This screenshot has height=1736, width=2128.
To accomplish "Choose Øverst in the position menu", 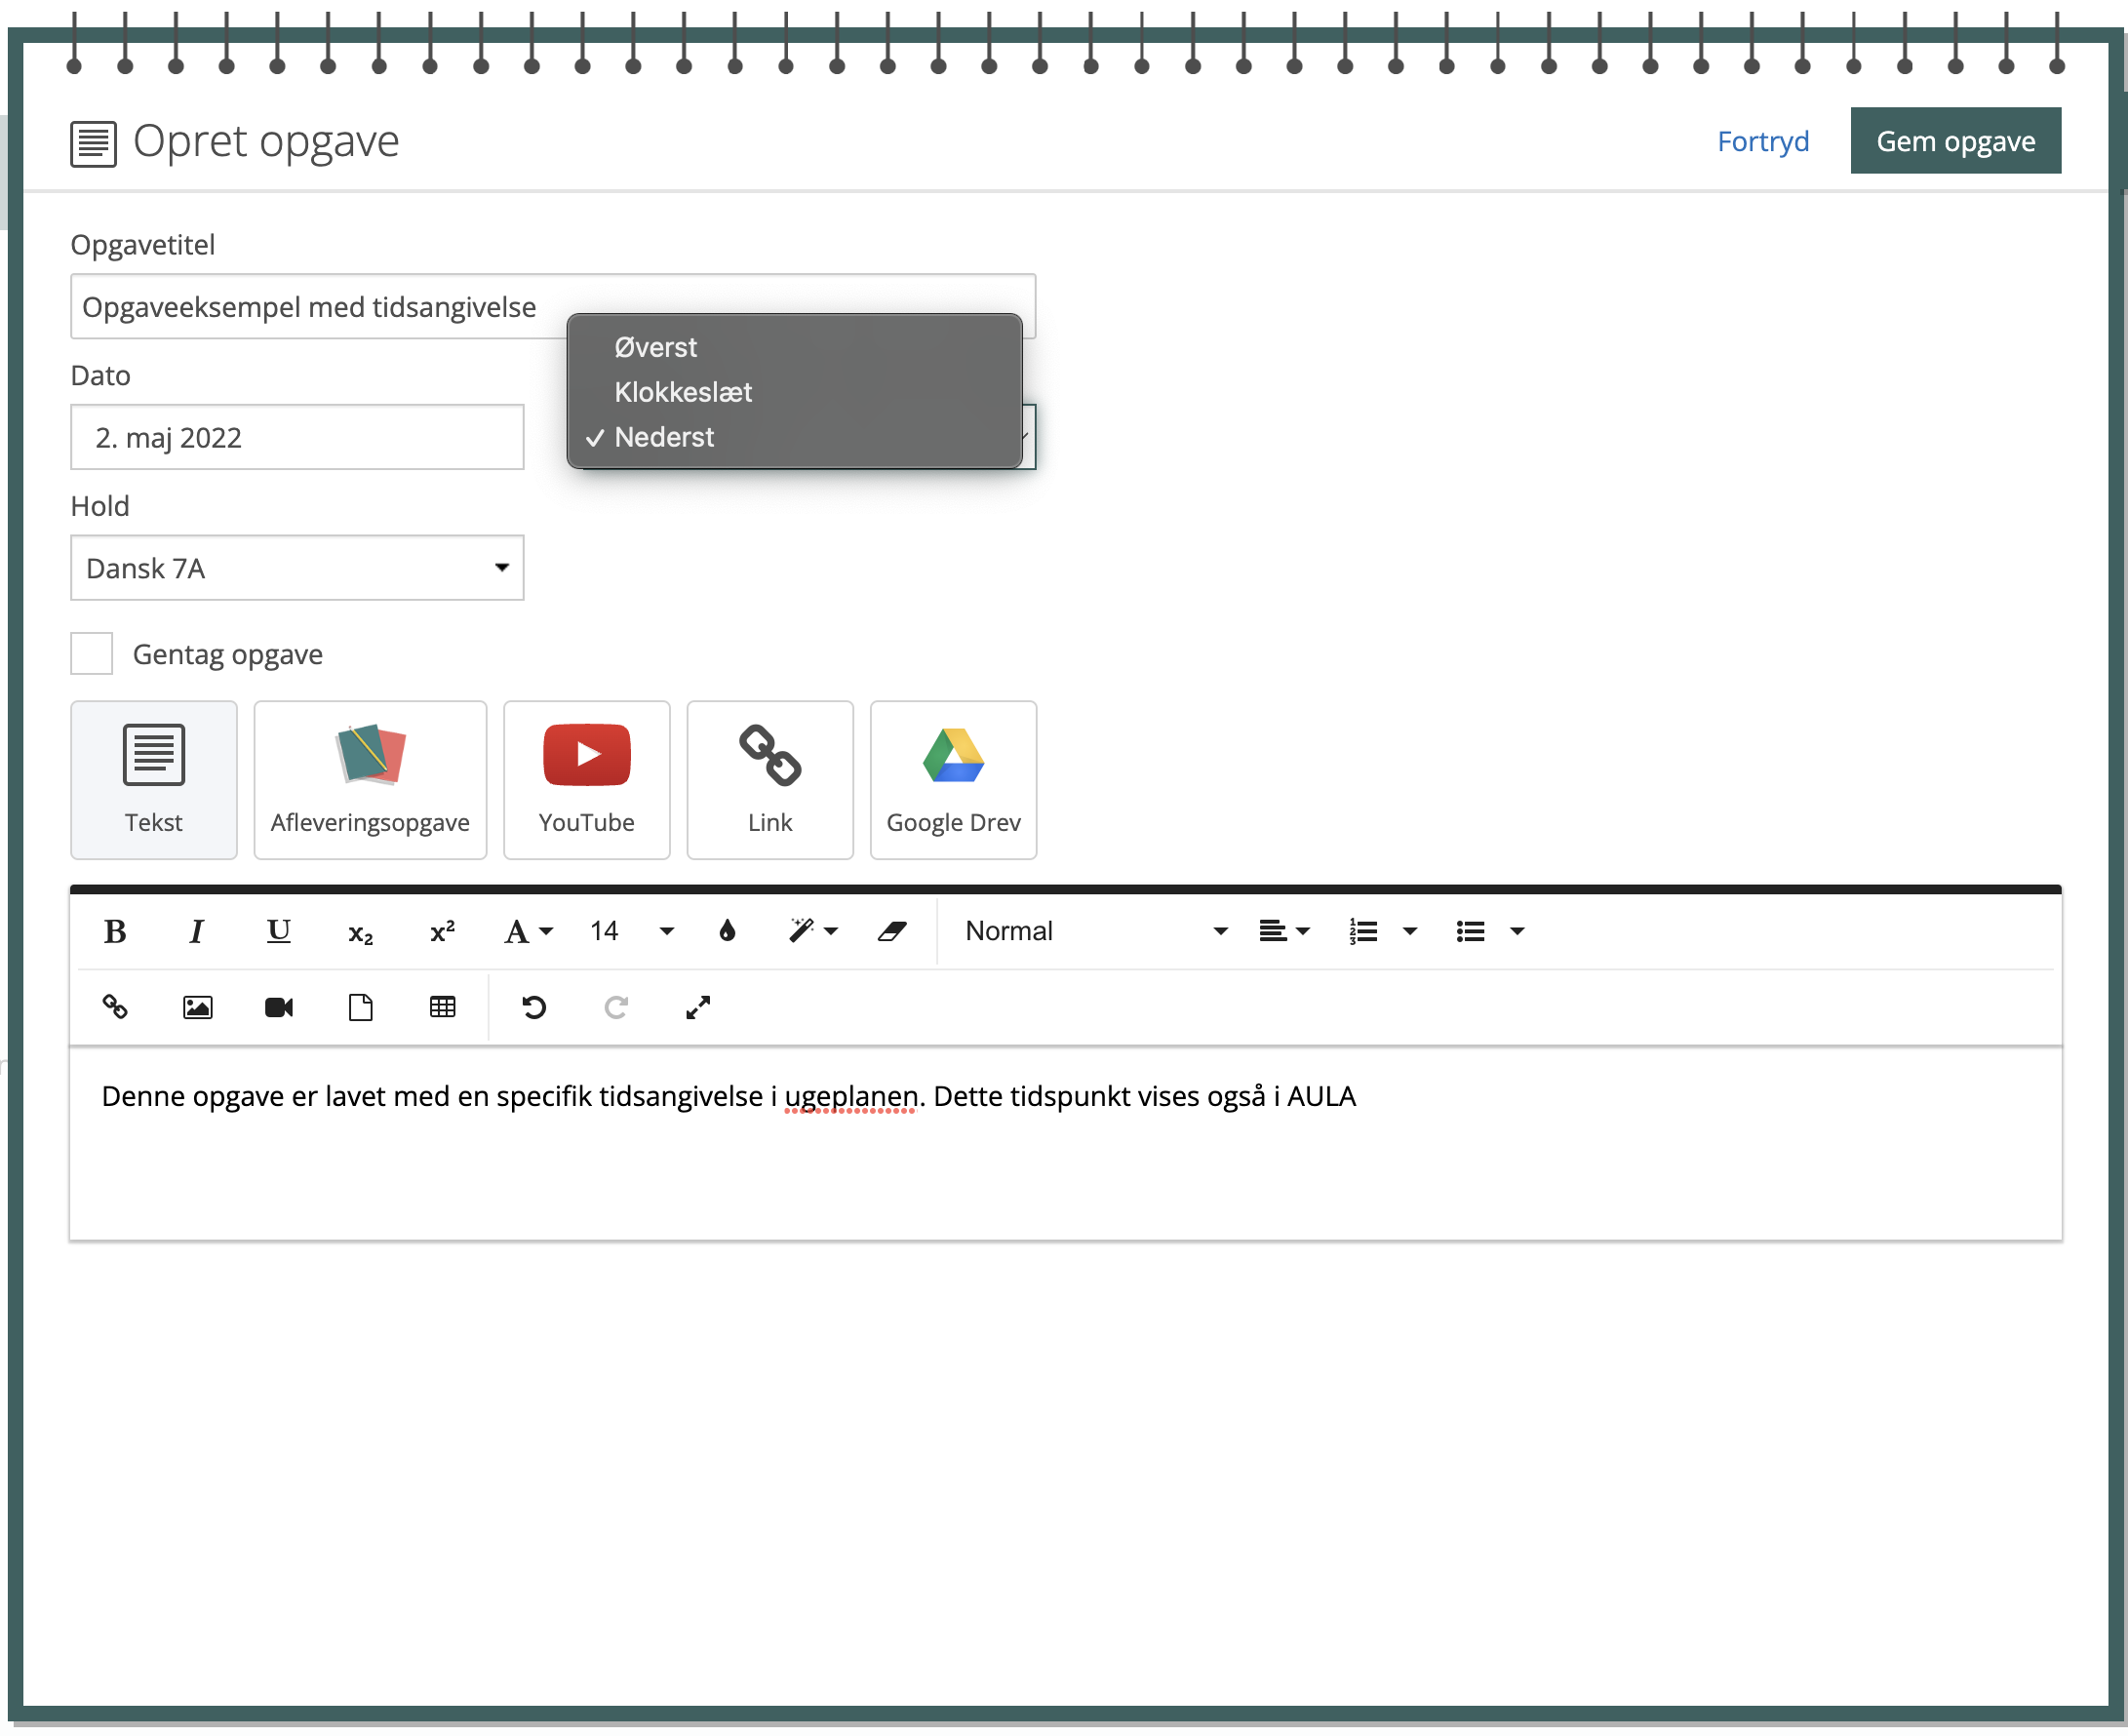I will pyautogui.click(x=656, y=347).
